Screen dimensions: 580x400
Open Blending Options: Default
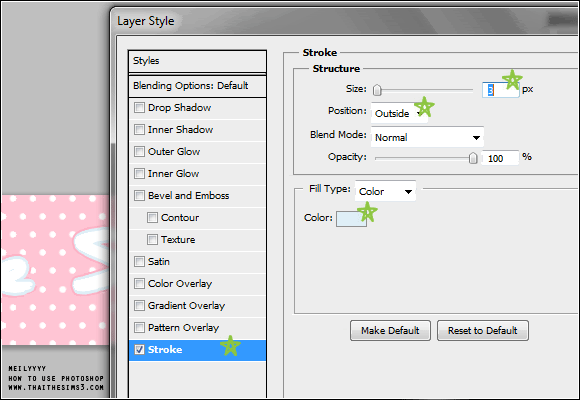coord(198,86)
